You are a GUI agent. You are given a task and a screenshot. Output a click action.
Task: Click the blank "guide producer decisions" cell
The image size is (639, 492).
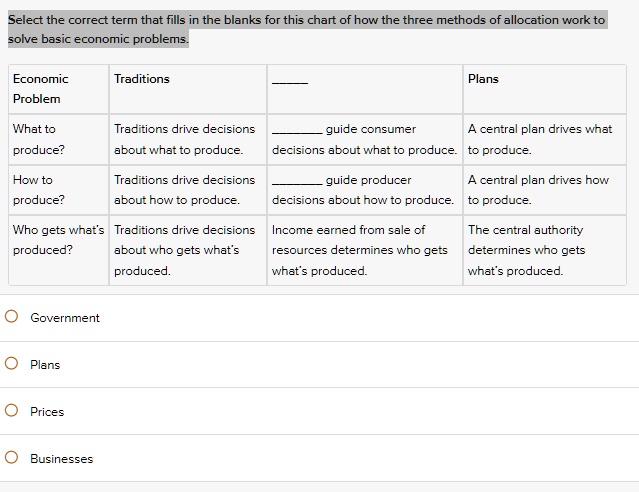coord(364,190)
